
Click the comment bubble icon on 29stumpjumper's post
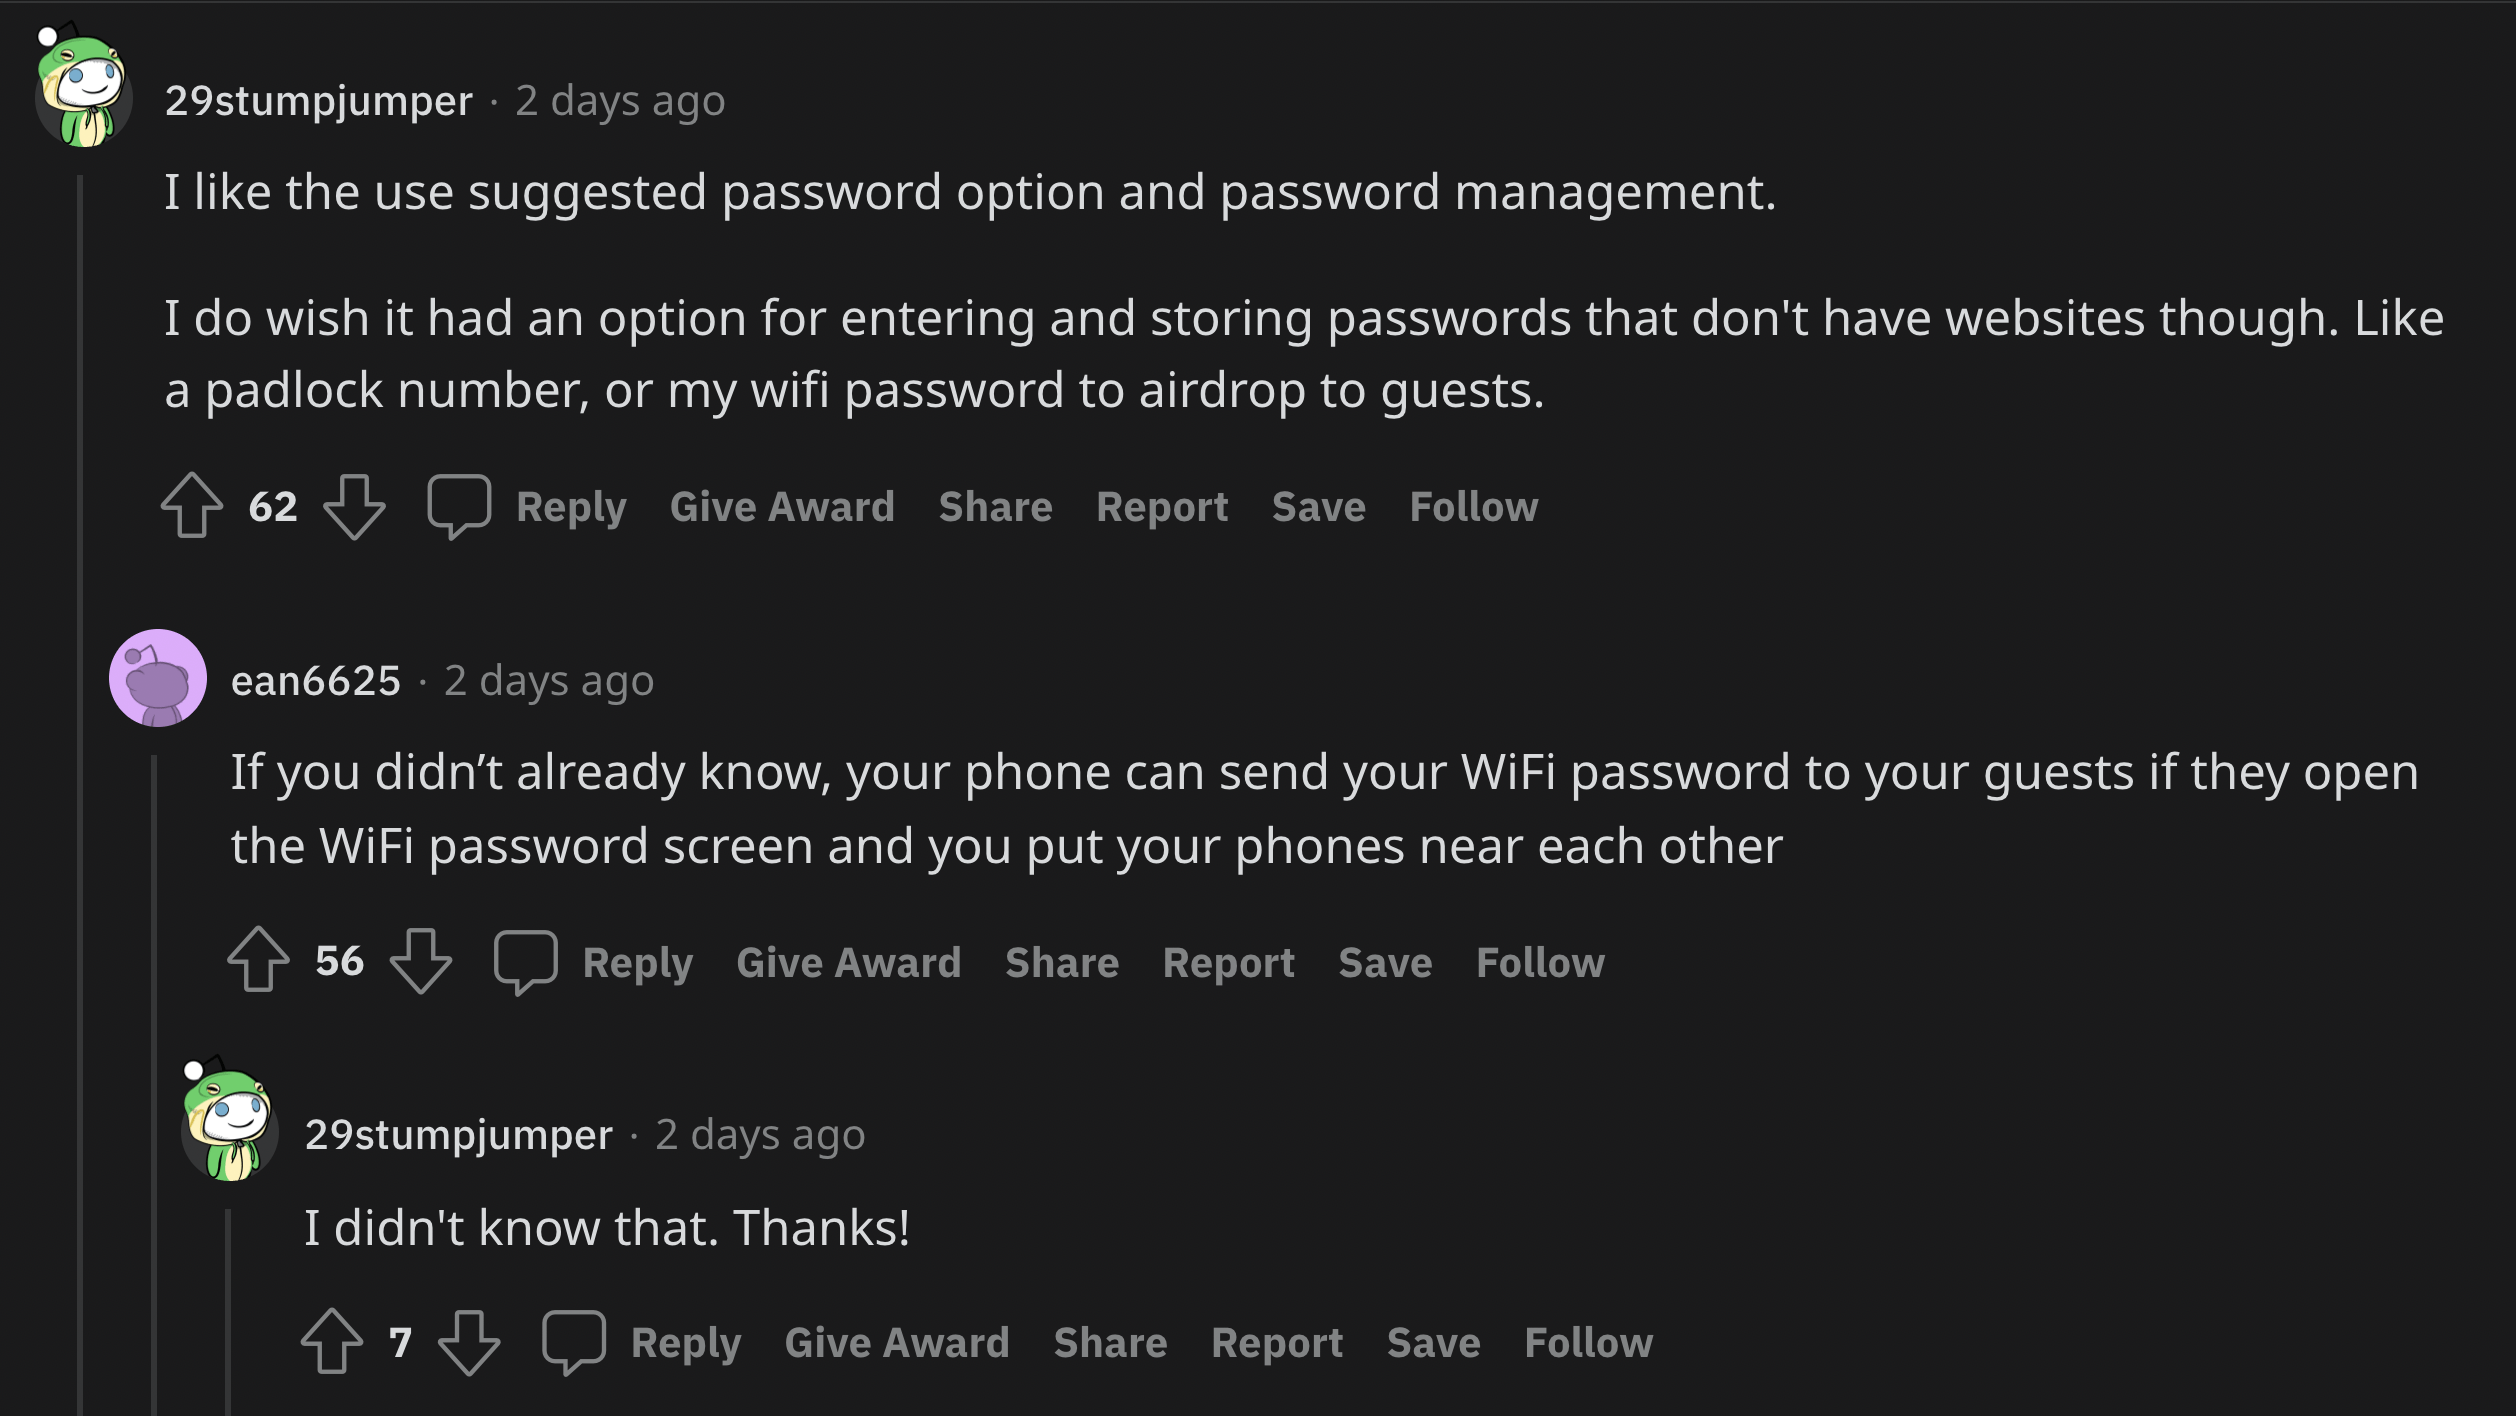pyautogui.click(x=458, y=507)
